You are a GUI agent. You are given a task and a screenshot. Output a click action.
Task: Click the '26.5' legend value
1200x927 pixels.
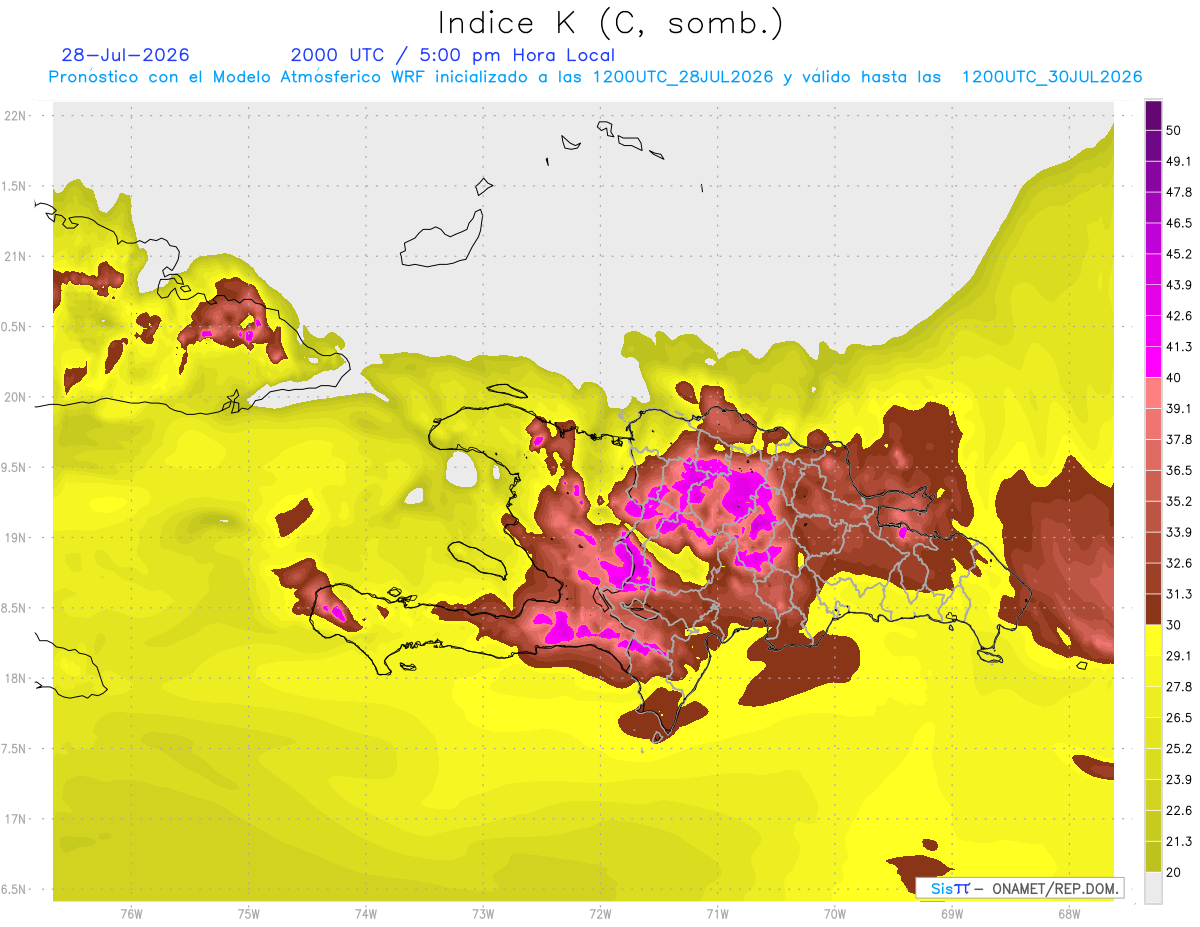pos(1179,718)
